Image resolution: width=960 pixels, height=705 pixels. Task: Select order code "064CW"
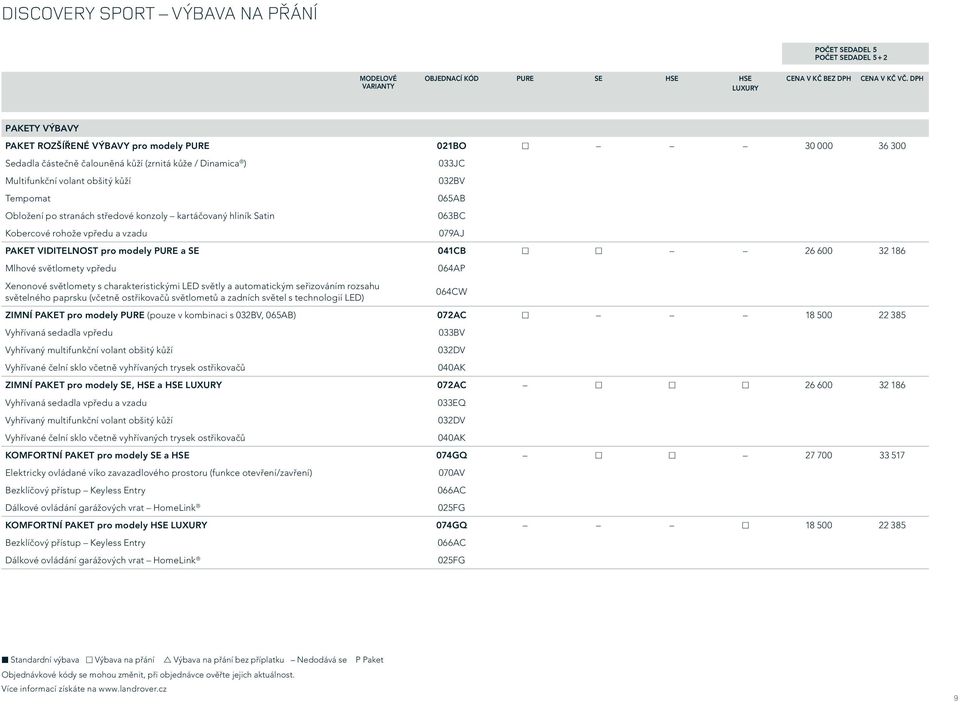click(451, 292)
